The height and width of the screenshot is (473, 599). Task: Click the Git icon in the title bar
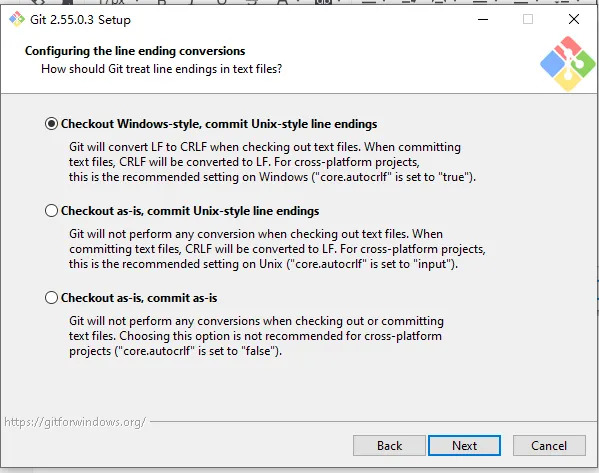tap(17, 19)
